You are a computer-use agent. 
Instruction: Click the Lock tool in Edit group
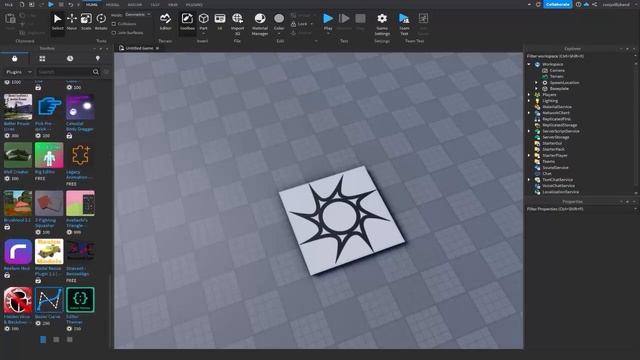pos(300,24)
